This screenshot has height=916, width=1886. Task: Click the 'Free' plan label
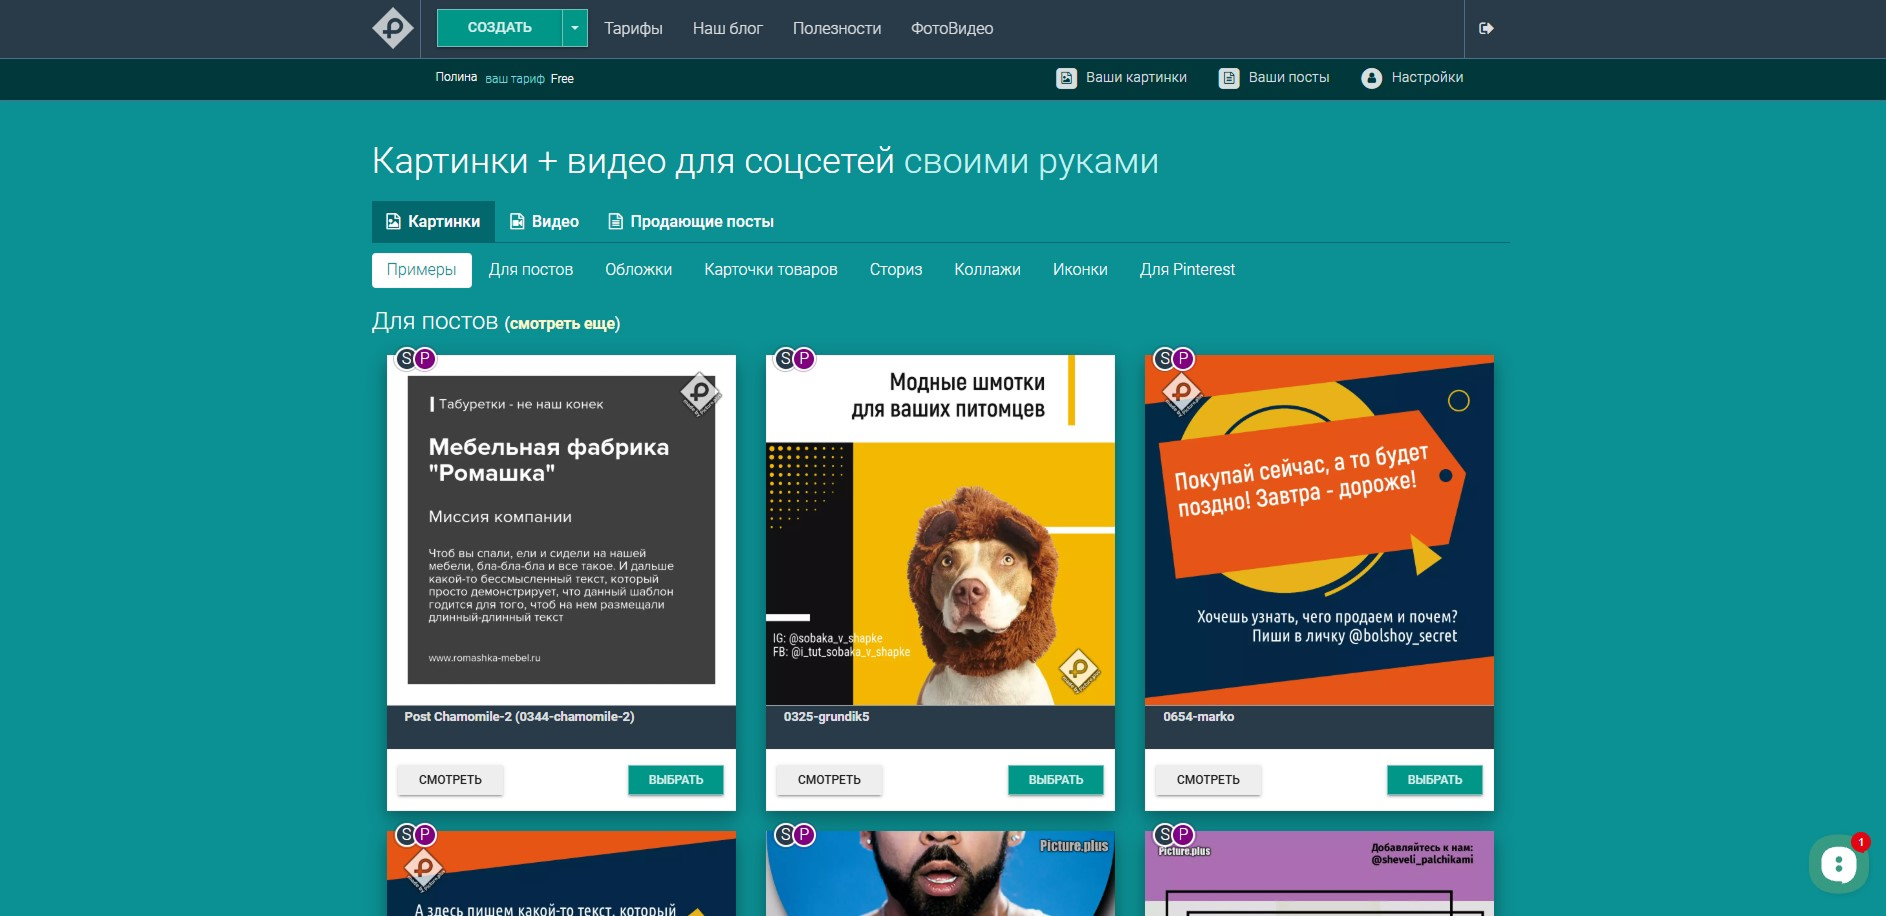tap(562, 79)
